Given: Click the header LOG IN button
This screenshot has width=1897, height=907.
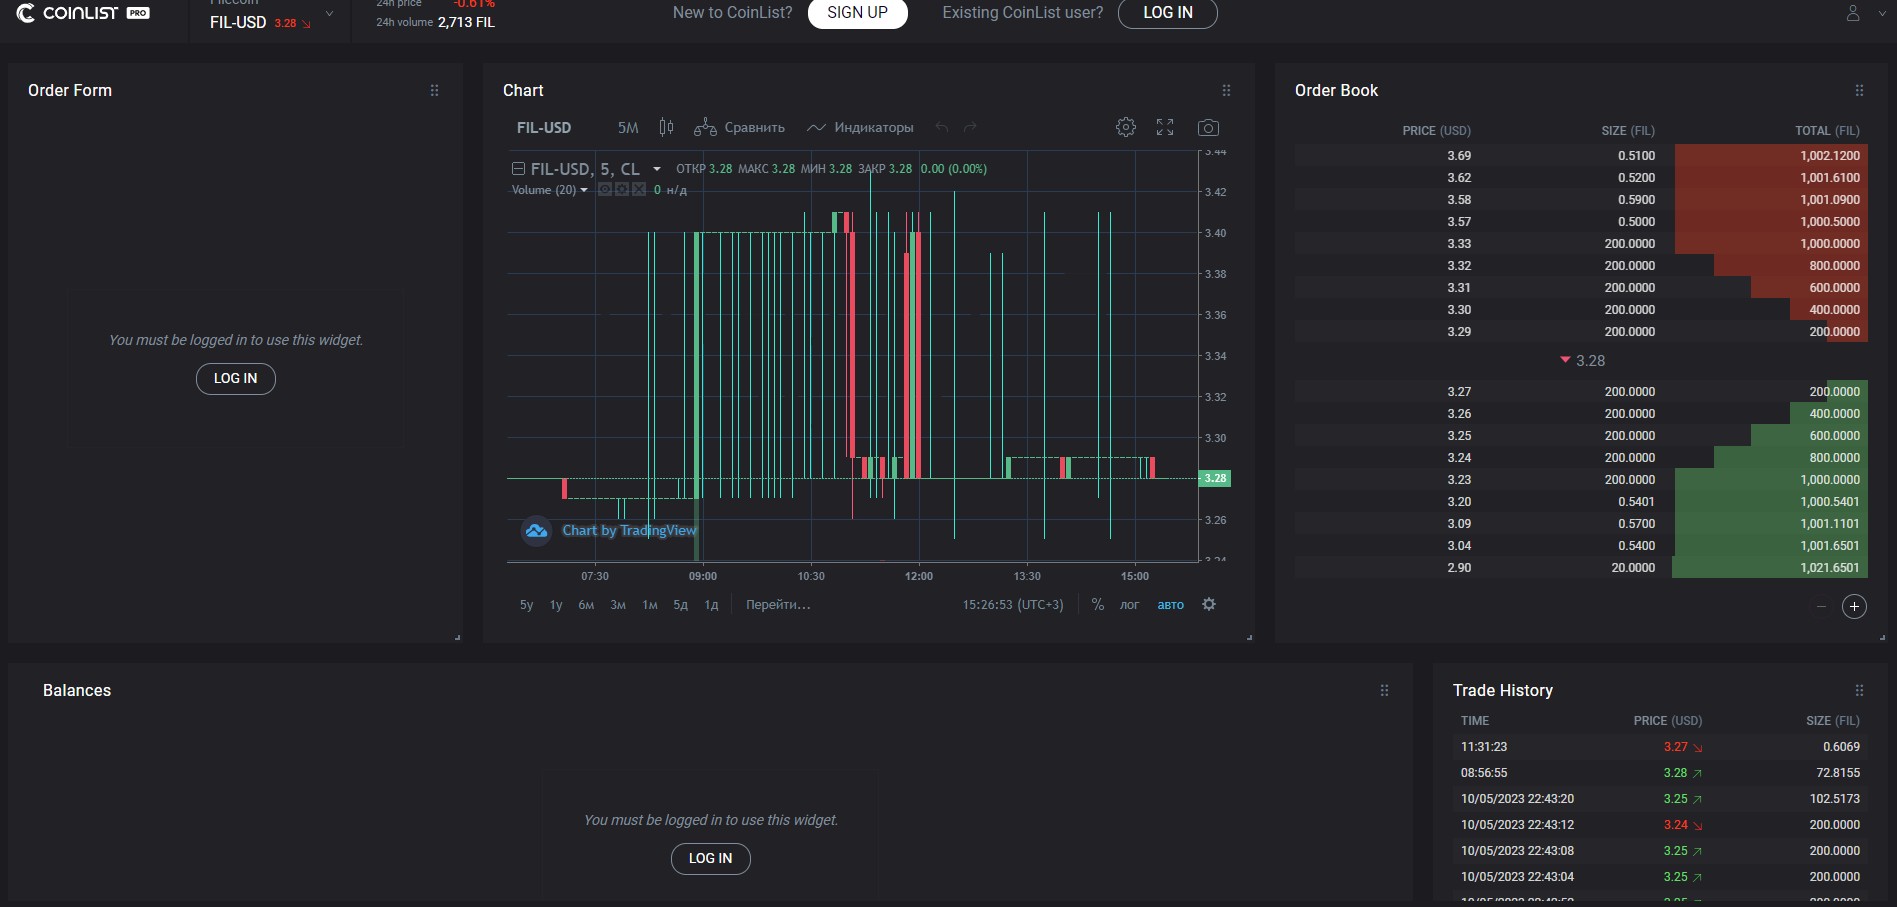Looking at the screenshot, I should tap(1168, 13).
